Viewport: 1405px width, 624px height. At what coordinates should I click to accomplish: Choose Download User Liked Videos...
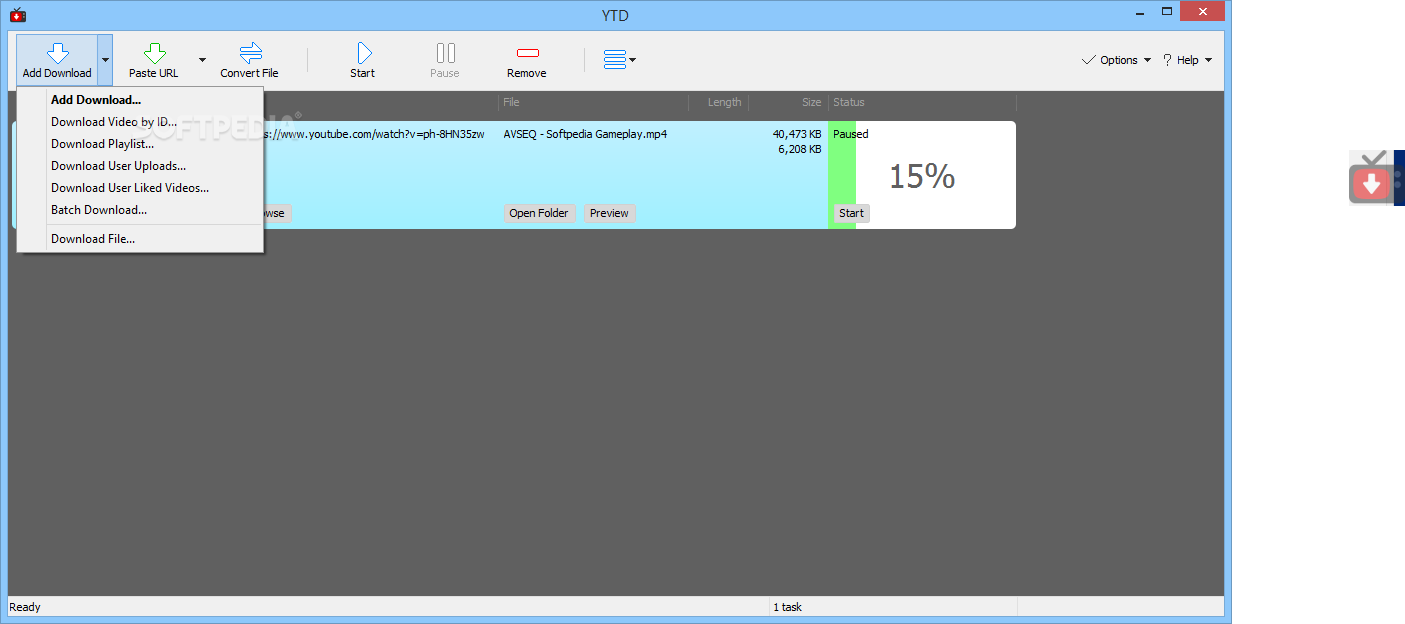click(141, 188)
